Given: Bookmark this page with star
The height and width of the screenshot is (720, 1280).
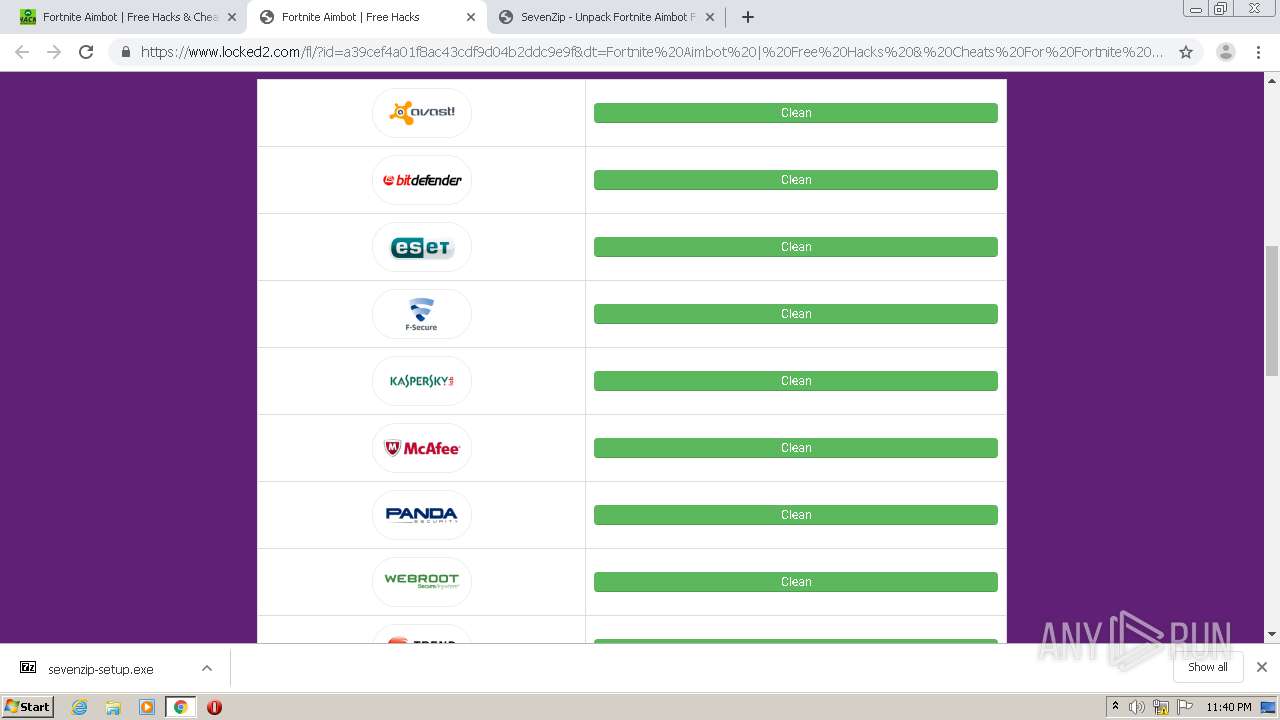Looking at the screenshot, I should (x=1186, y=52).
